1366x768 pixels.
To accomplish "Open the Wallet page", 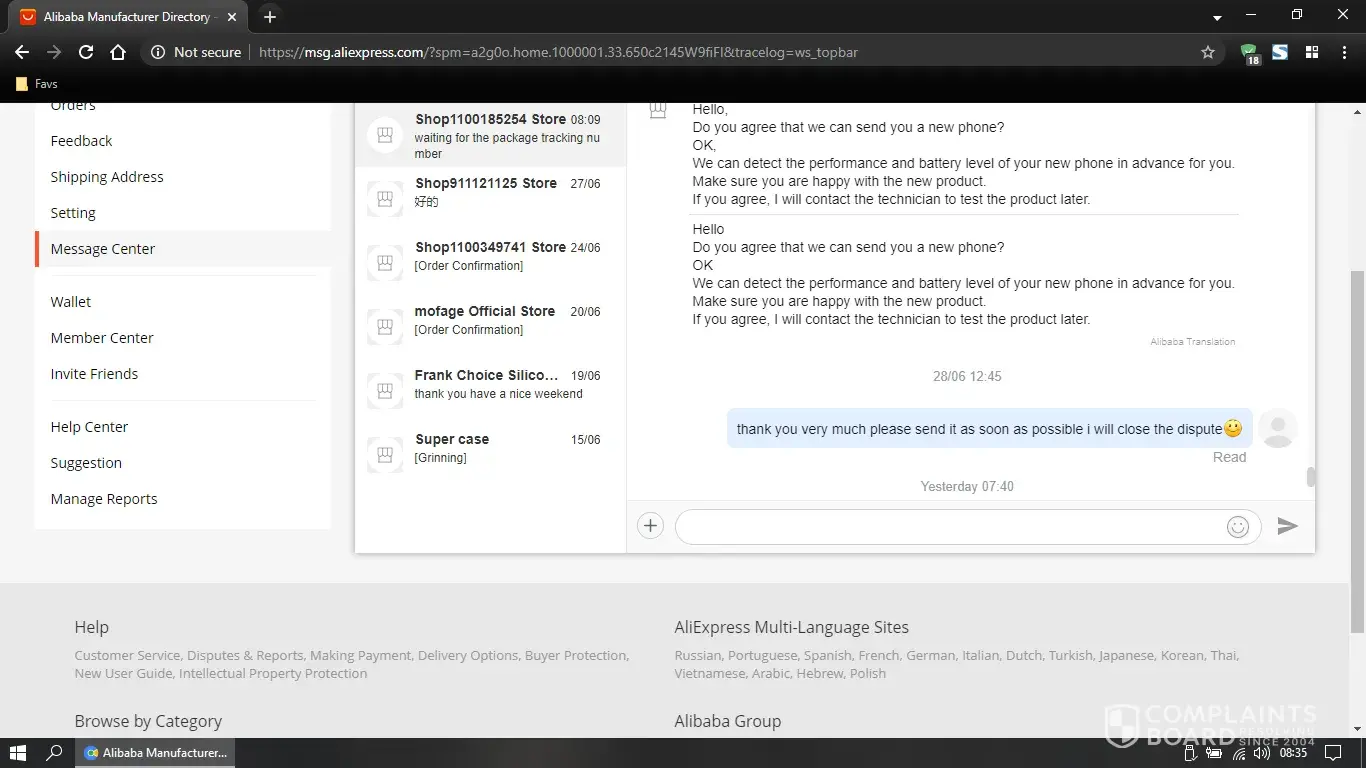I will pyautogui.click(x=71, y=302).
